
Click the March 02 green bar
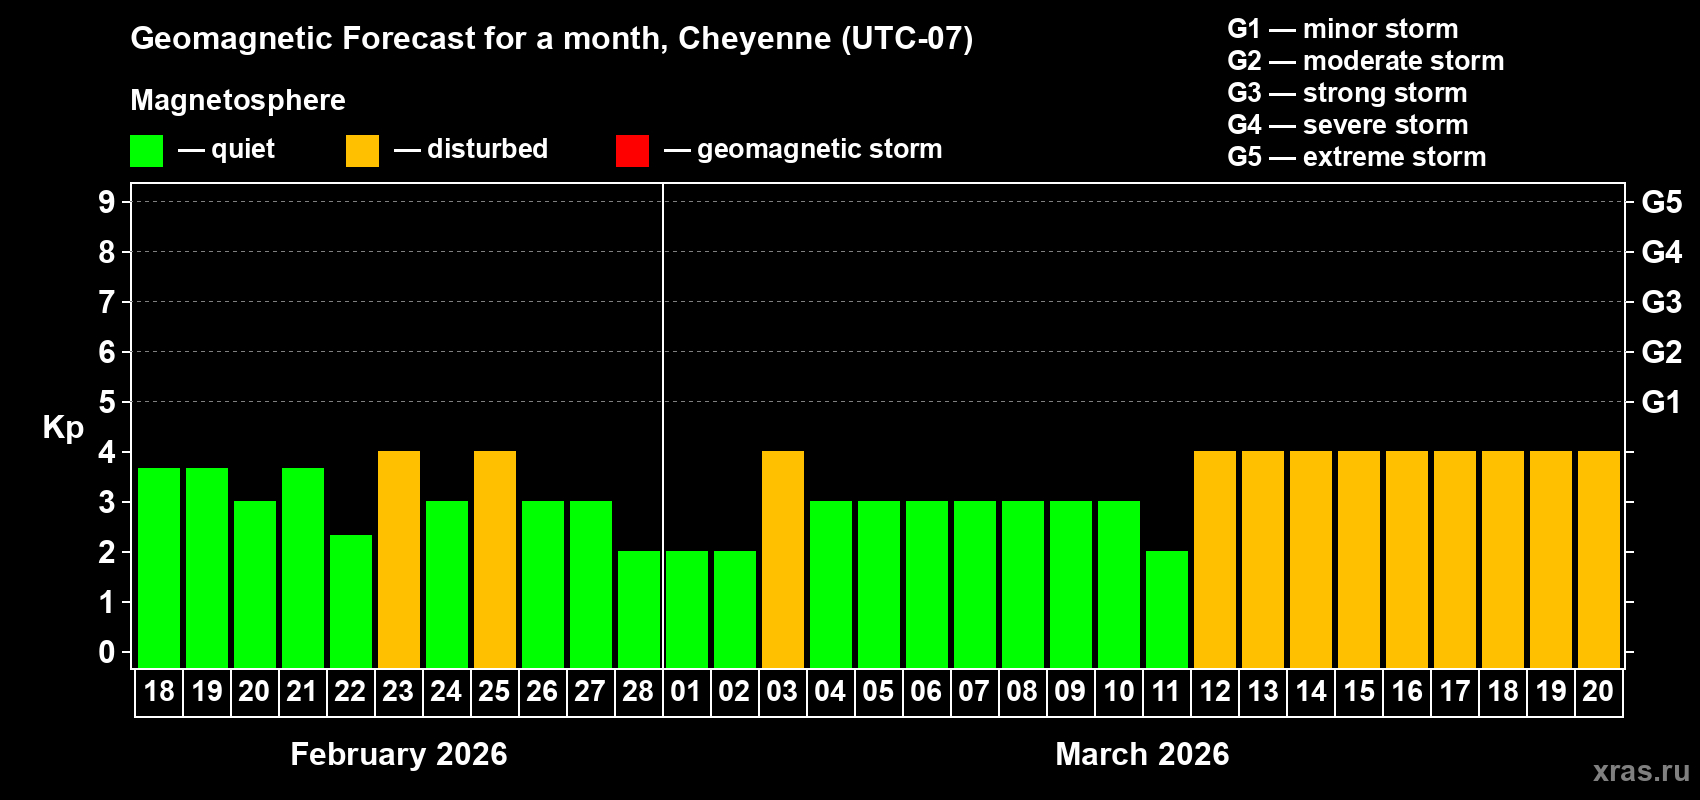click(x=735, y=609)
